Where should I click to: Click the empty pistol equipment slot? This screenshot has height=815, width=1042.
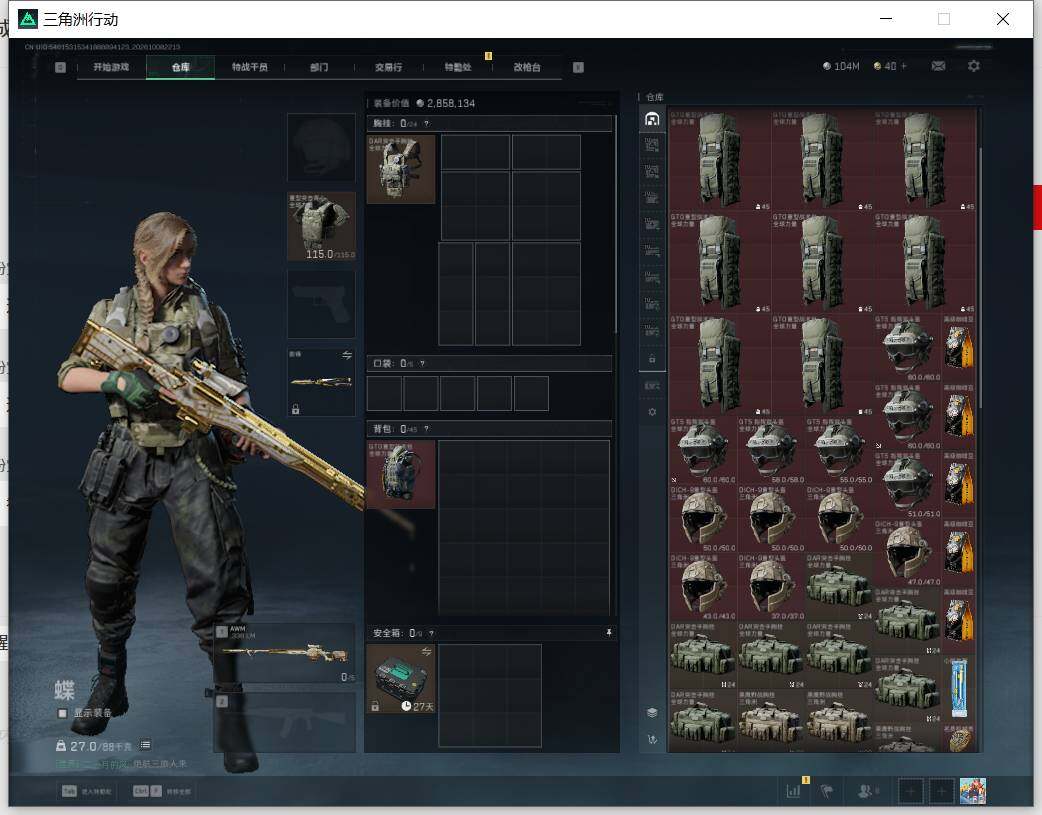[321, 304]
